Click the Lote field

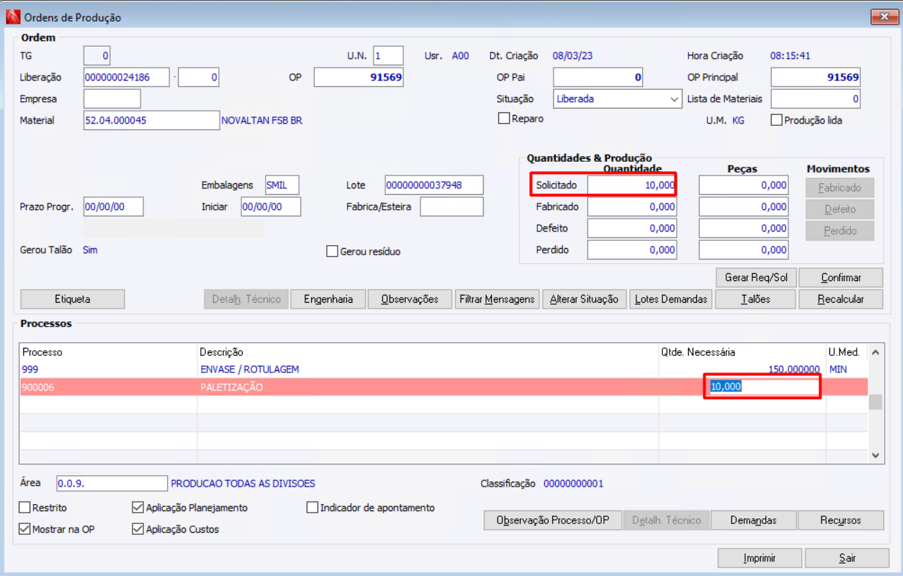[x=434, y=185]
